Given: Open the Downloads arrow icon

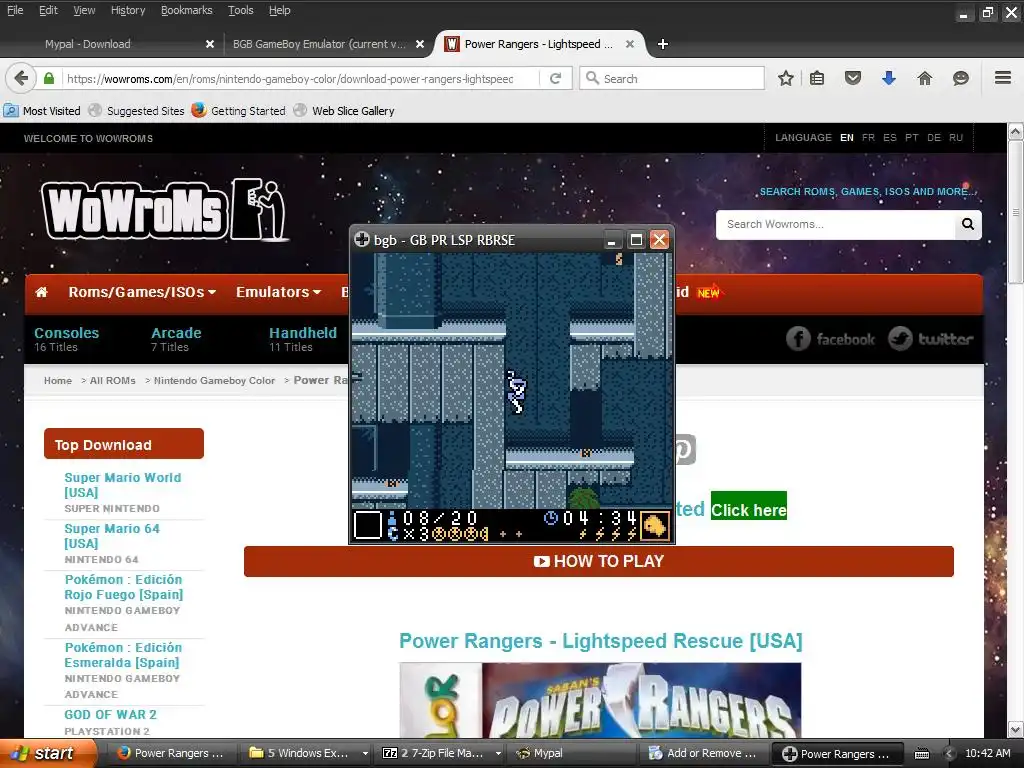Looking at the screenshot, I should click(888, 78).
